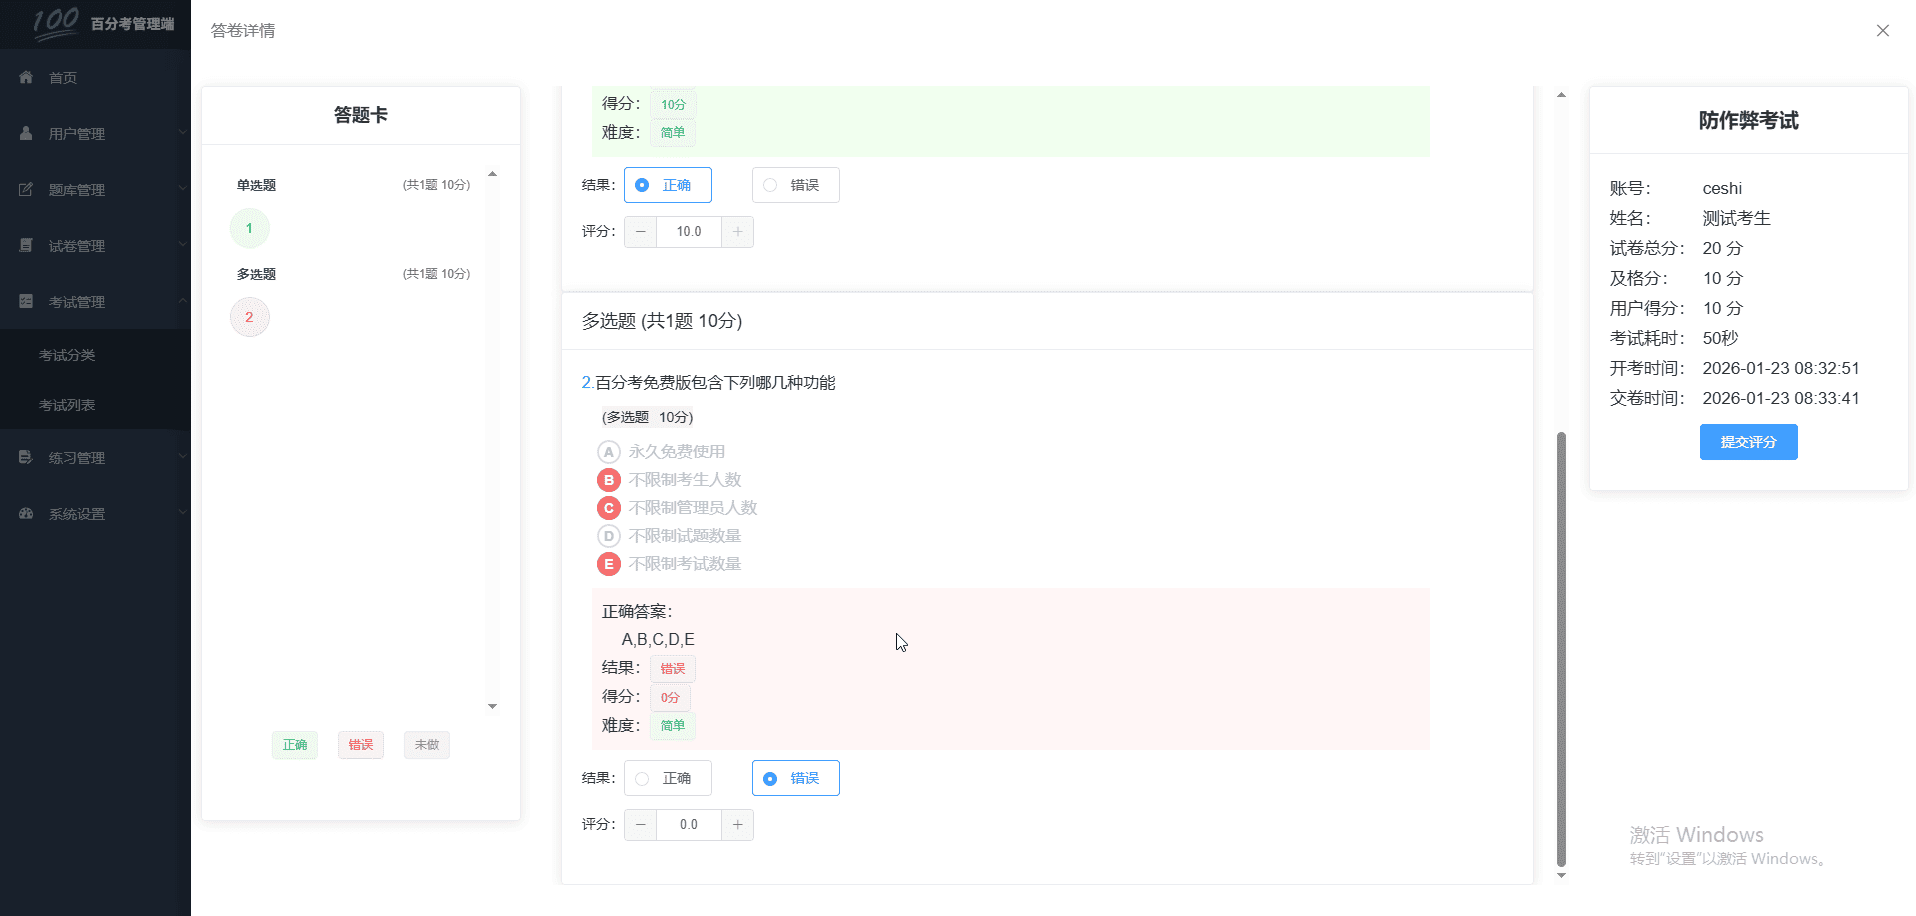
Task: Open the 考试列表 menu item
Action: tap(66, 405)
